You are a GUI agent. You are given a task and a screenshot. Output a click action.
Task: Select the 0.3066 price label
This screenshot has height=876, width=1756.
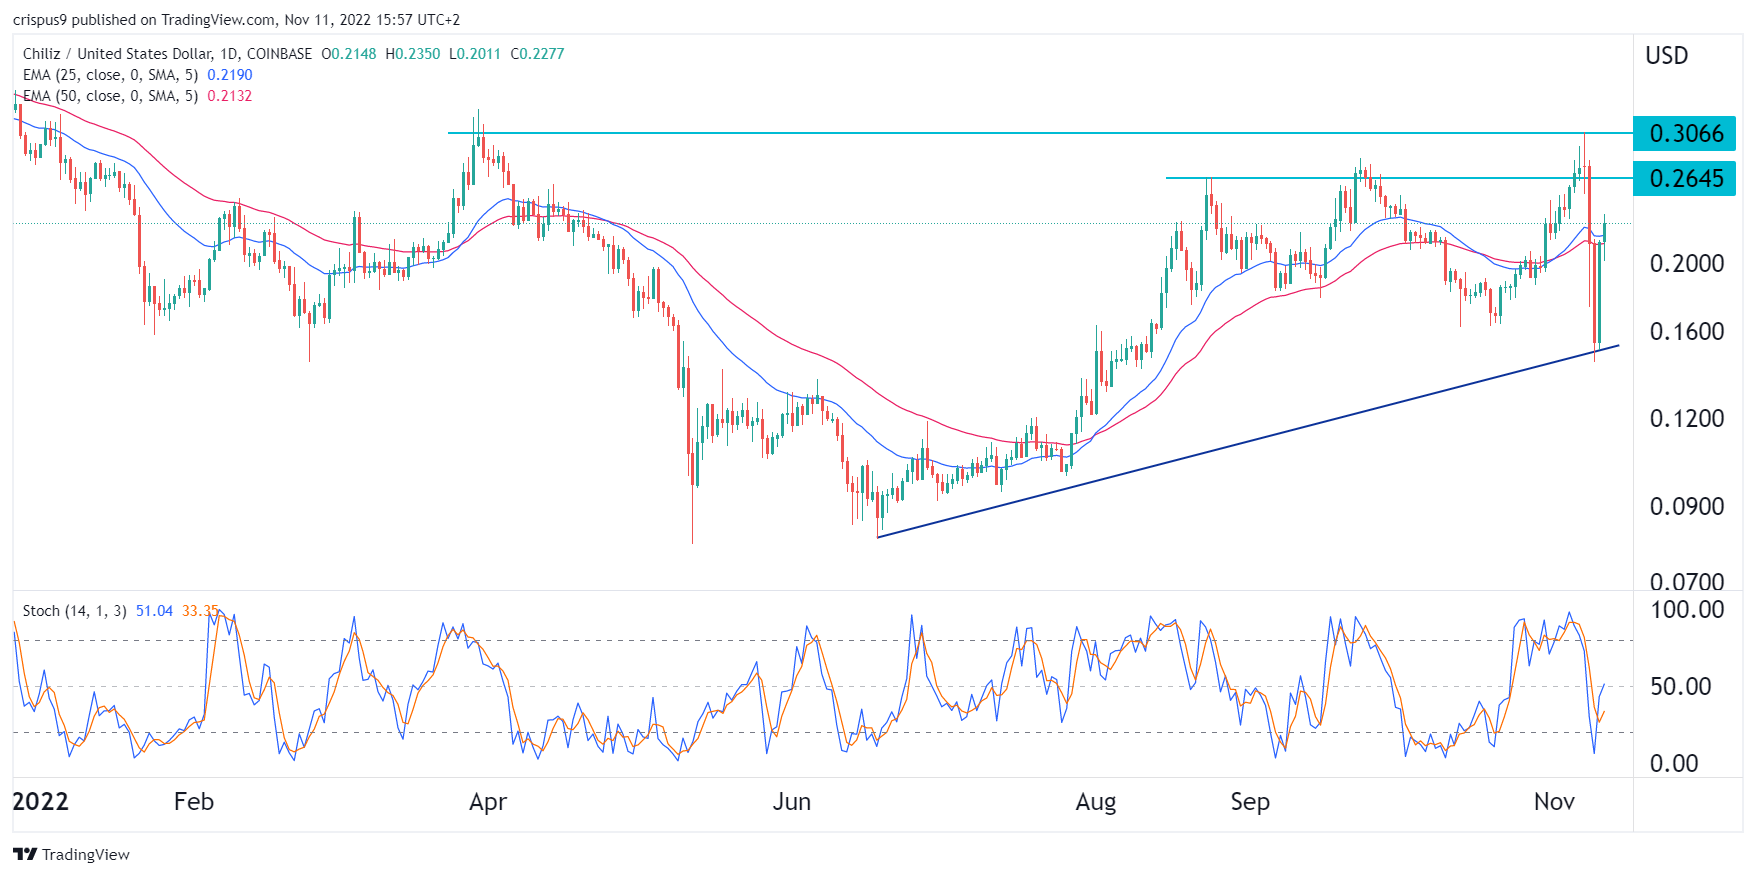pyautogui.click(x=1685, y=133)
